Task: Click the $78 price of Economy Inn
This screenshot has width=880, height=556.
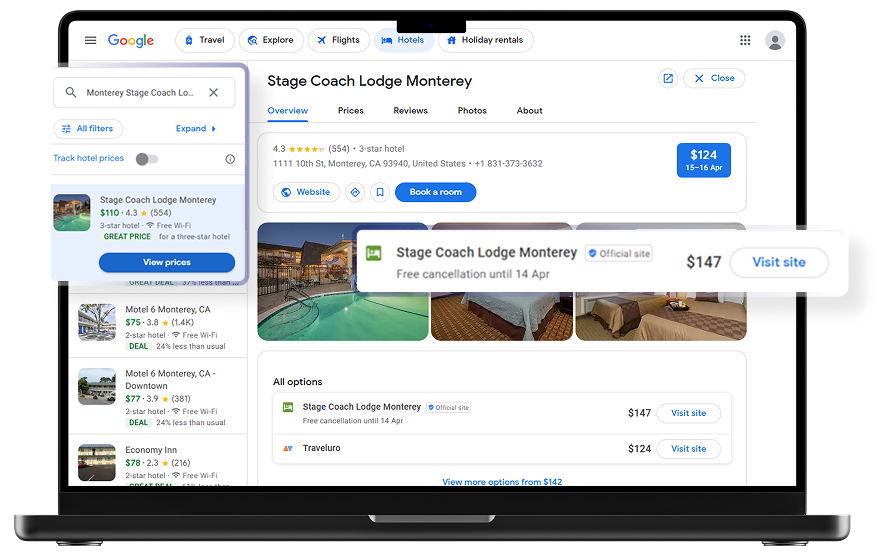Action: point(133,463)
